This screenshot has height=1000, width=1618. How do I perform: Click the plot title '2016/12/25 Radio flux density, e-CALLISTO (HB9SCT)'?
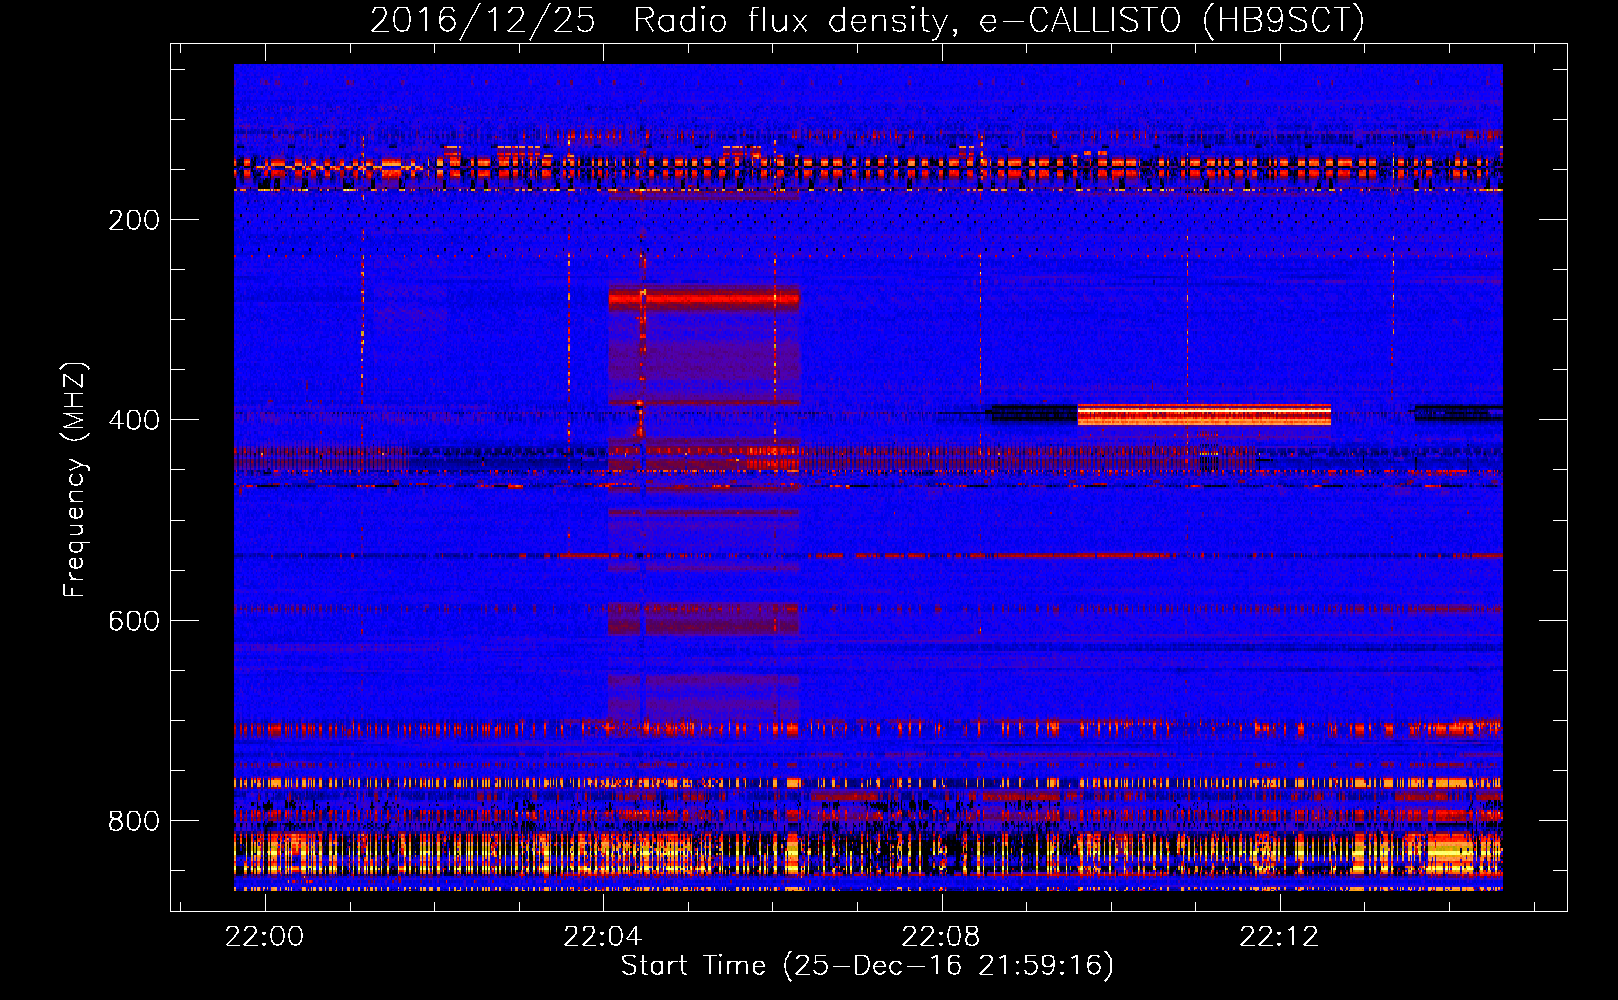click(867, 20)
